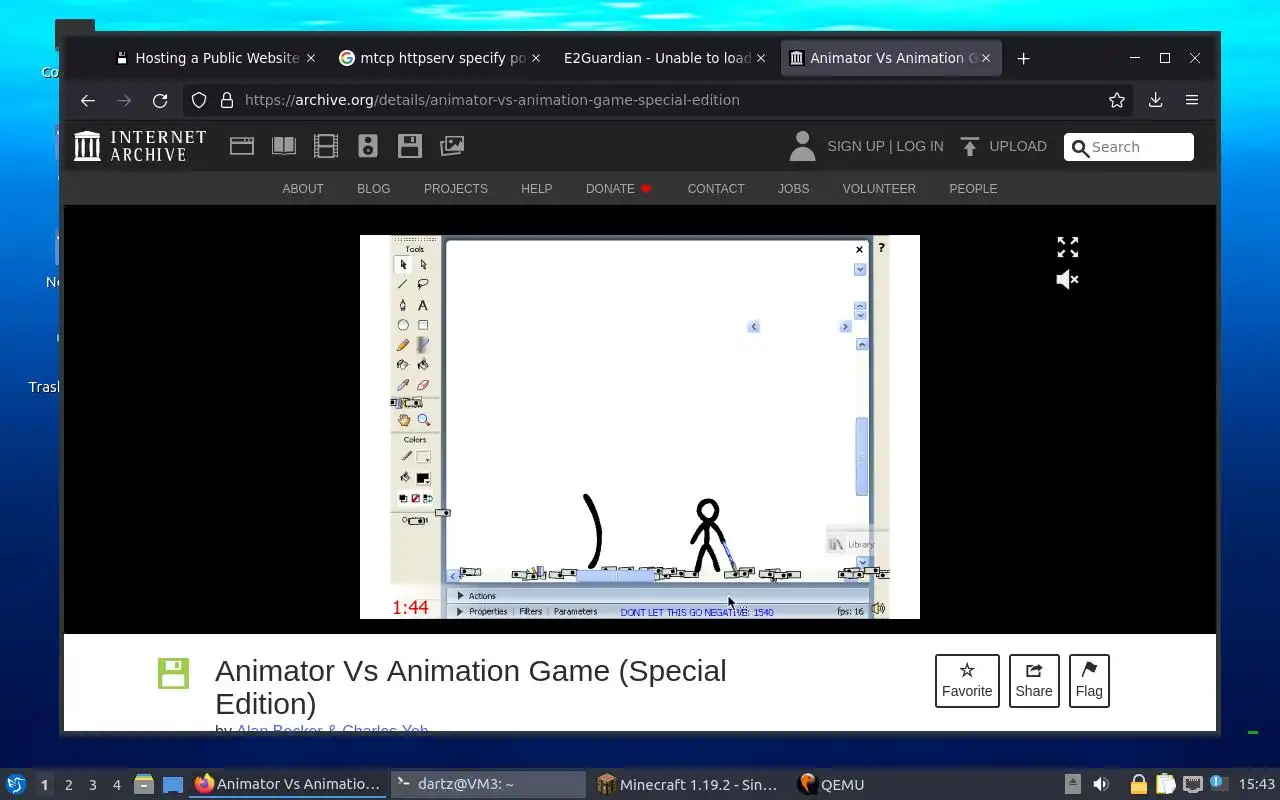Click the Swap Colors icon
This screenshot has width=1280, height=800.
point(428,498)
